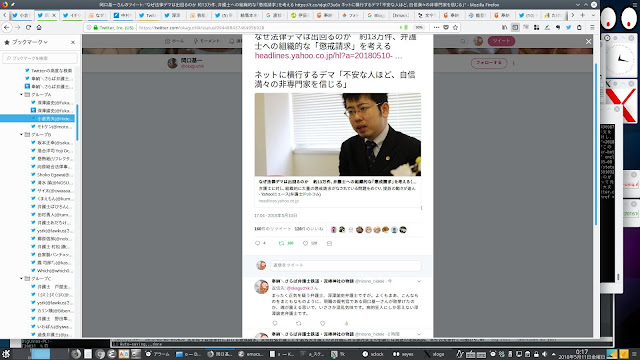Like the tweet with heart icon
640x360 pixels.
coord(305,243)
